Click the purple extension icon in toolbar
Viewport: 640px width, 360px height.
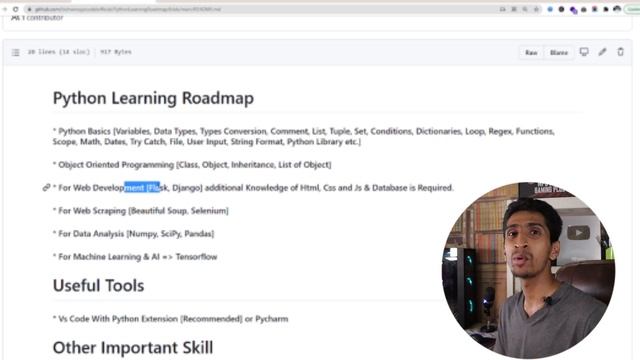click(x=573, y=10)
